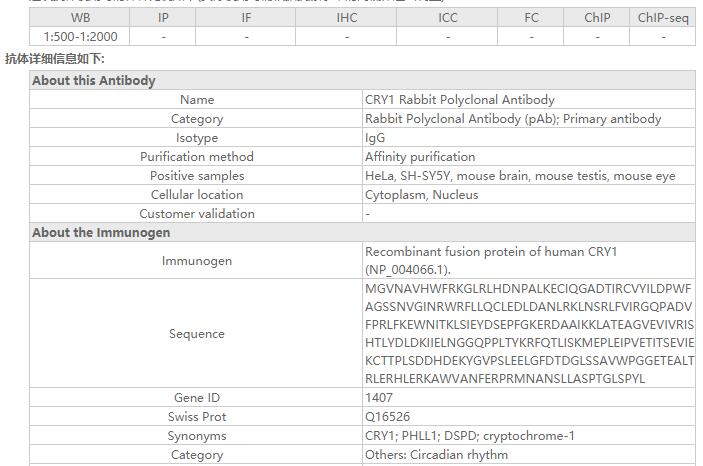Click the Gene ID value 1407
The image size is (703, 466).
[x=378, y=398]
